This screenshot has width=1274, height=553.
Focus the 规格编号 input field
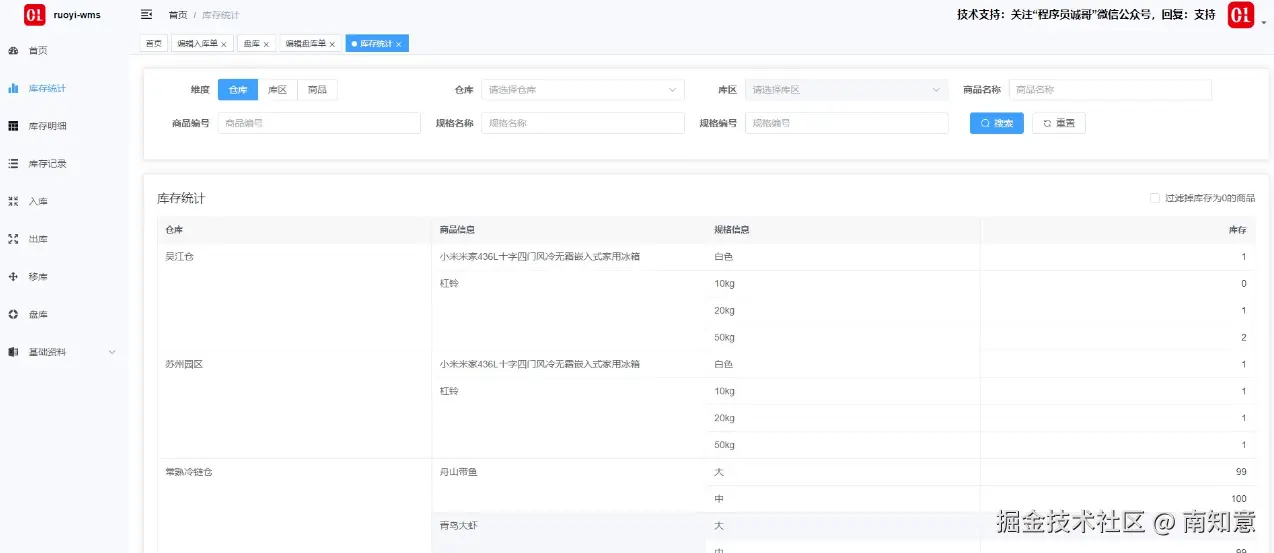point(847,123)
